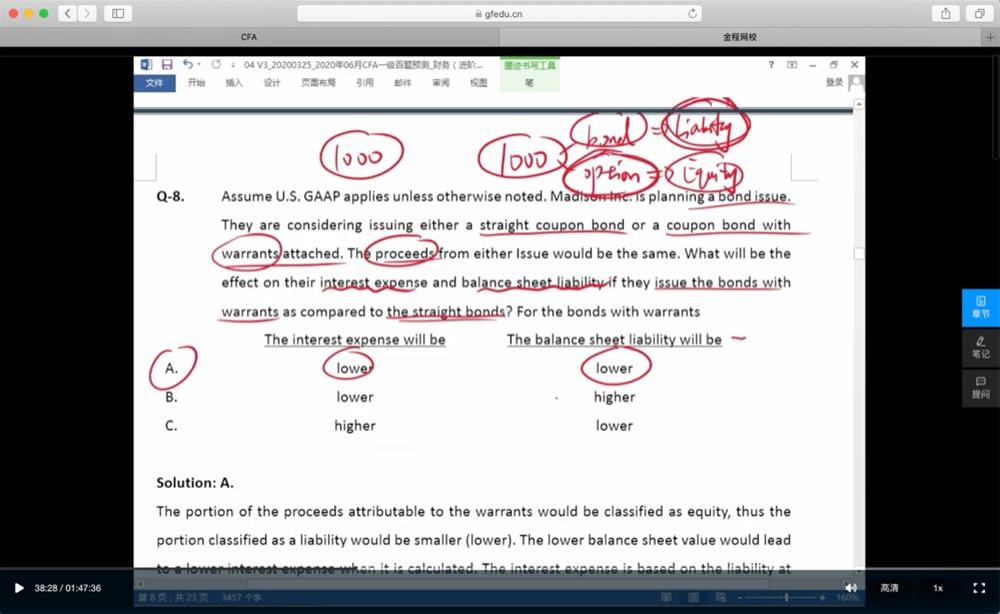Go back in Safari history
Screen dimensions: 1000x614
click(x=68, y=13)
